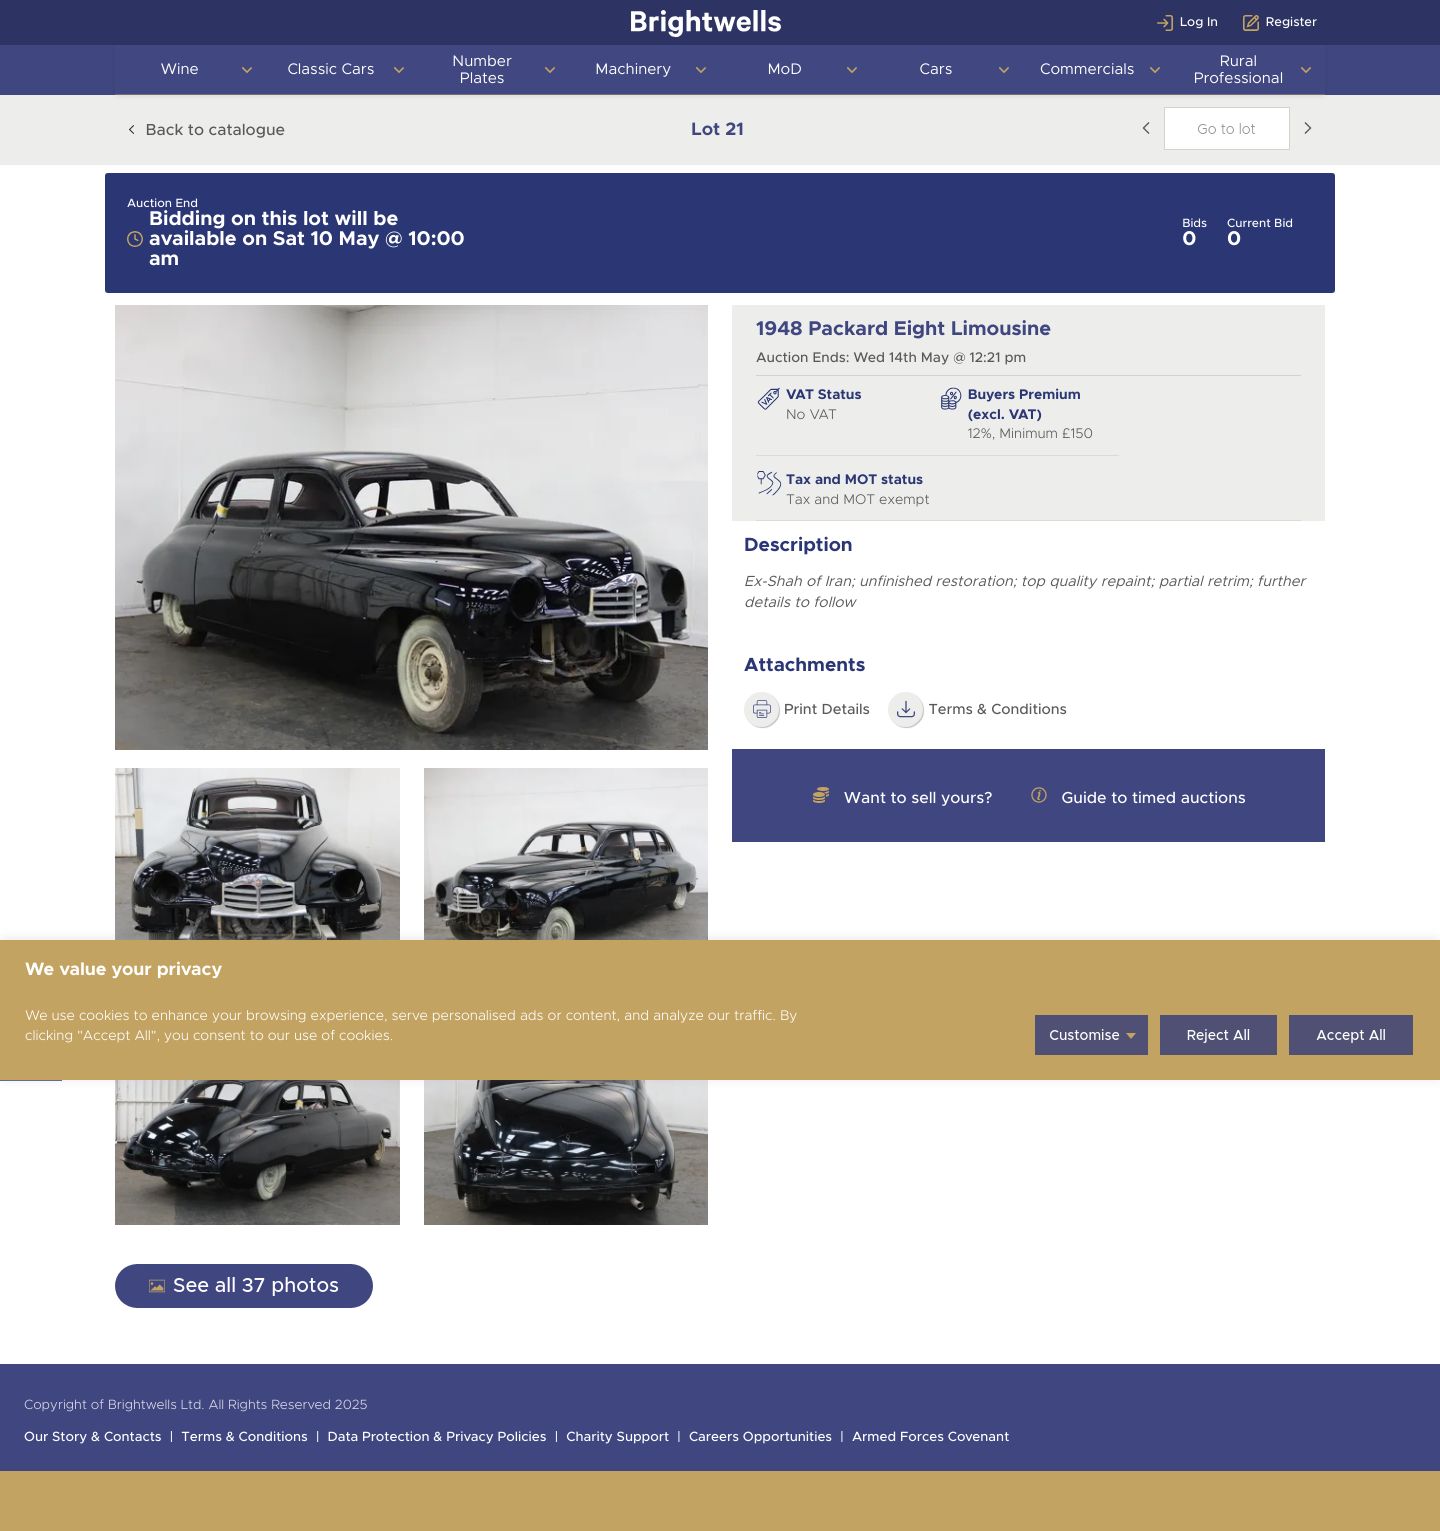Image resolution: width=1440 pixels, height=1531 pixels.
Task: Open the Cars menu item
Action: coord(936,69)
